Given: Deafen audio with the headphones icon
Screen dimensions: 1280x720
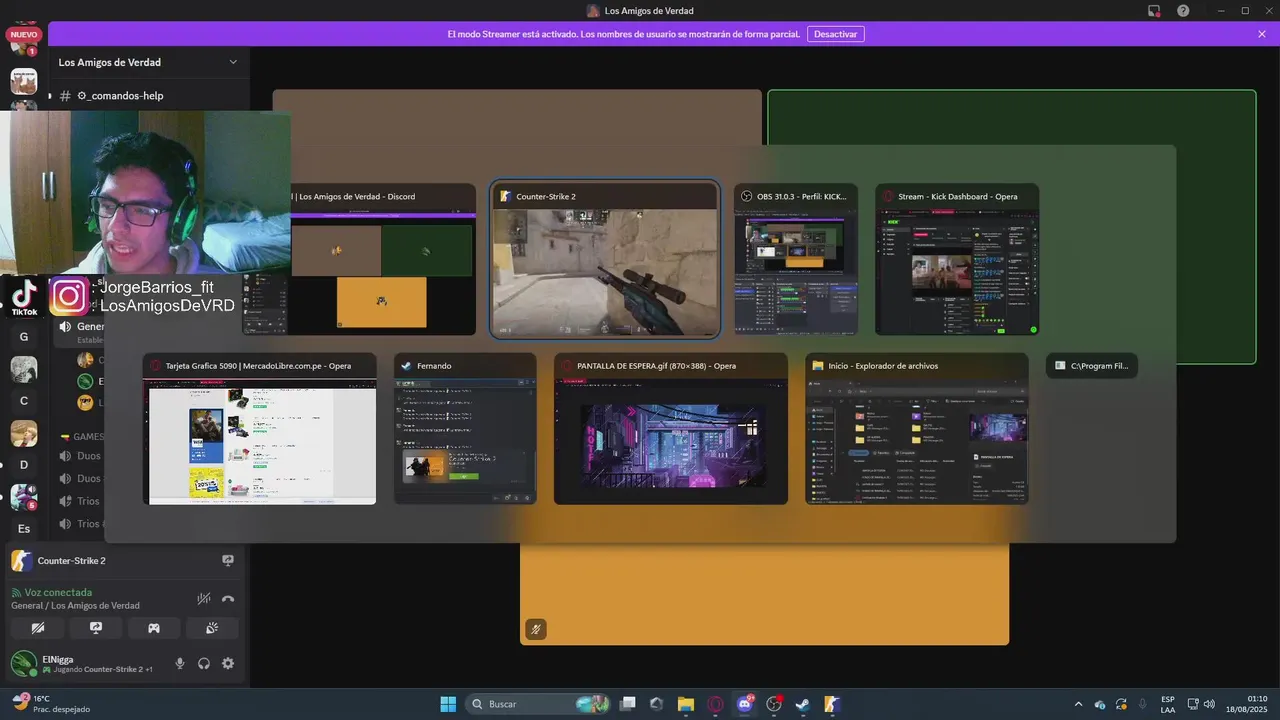Looking at the screenshot, I should pos(204,663).
